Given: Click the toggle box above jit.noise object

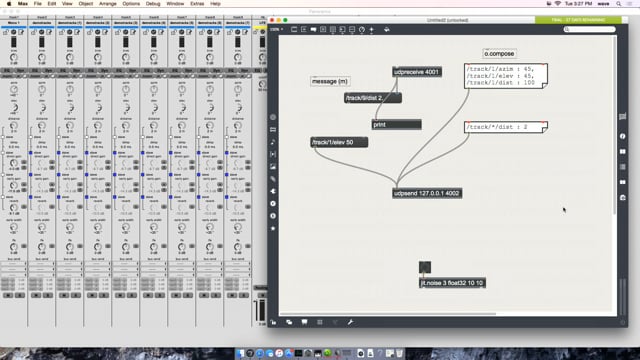Looking at the screenshot, I should pos(425,267).
